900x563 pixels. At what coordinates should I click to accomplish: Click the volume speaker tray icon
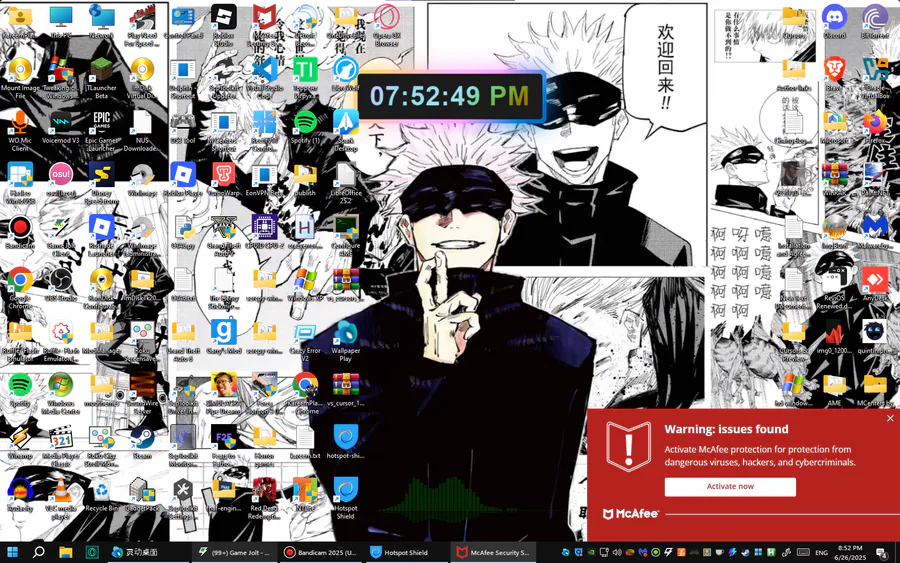coord(617,553)
